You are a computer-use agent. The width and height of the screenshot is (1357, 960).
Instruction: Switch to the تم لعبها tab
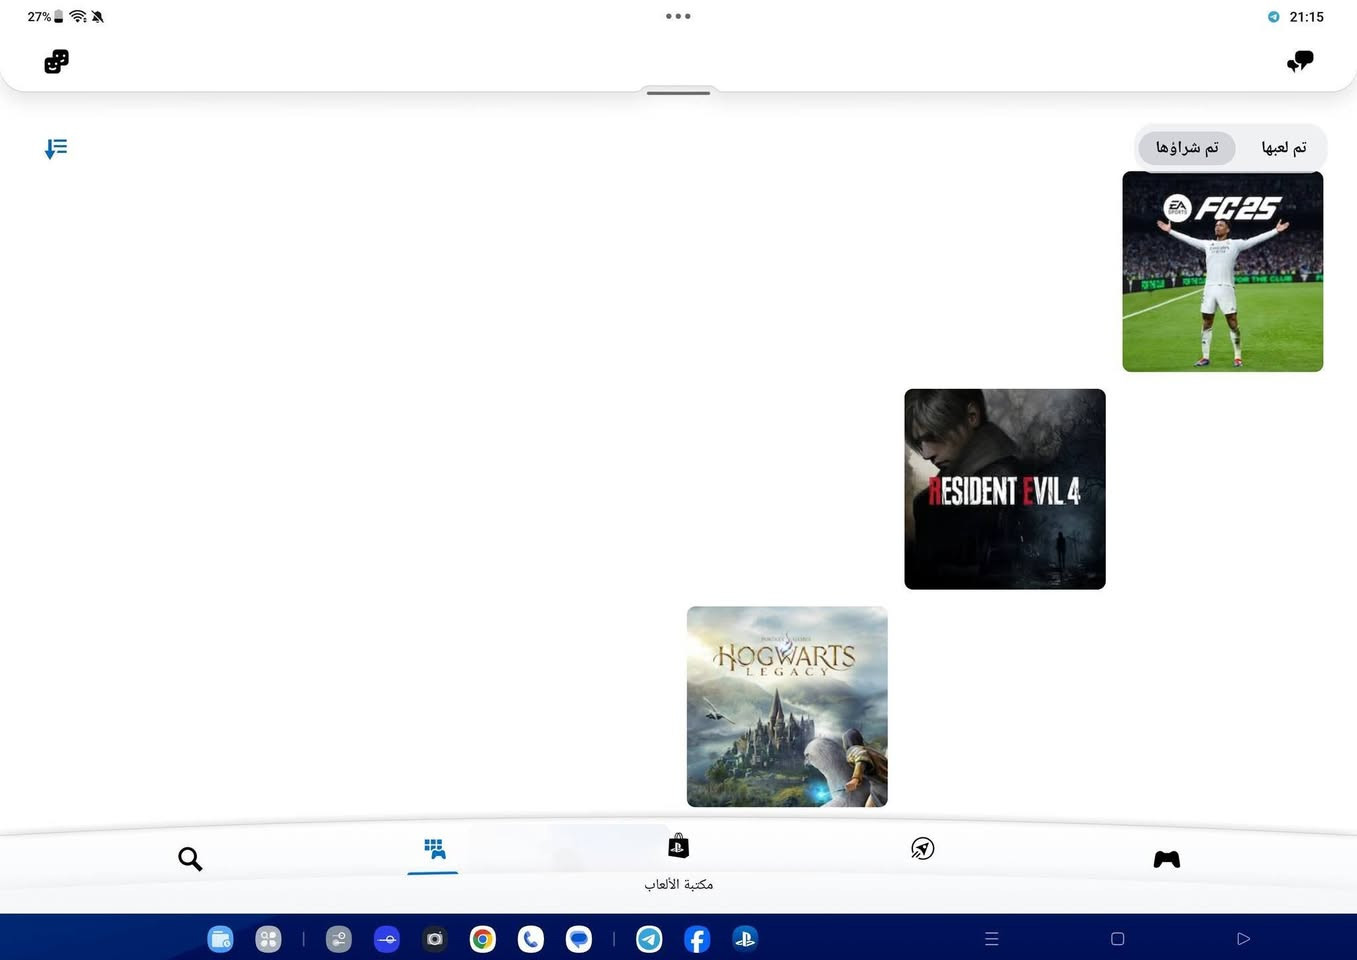(x=1284, y=148)
